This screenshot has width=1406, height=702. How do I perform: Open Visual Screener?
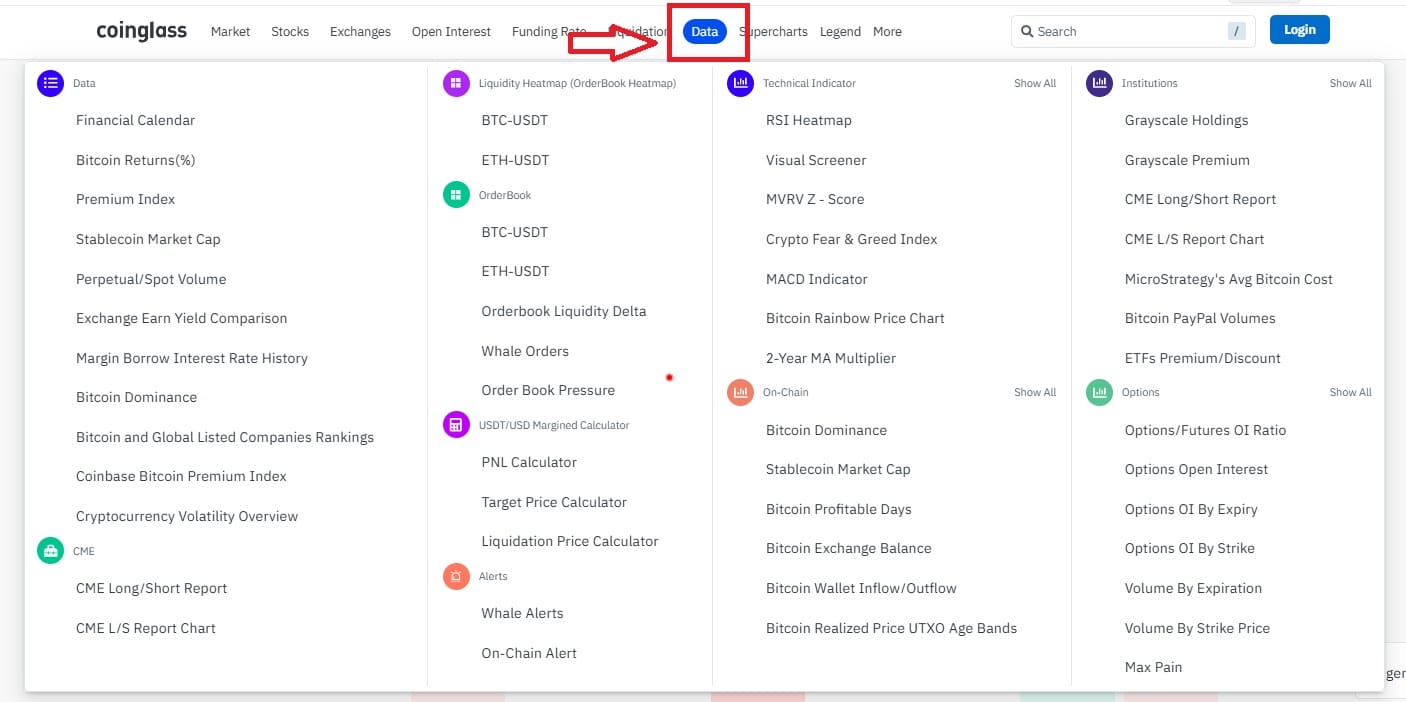click(x=816, y=160)
